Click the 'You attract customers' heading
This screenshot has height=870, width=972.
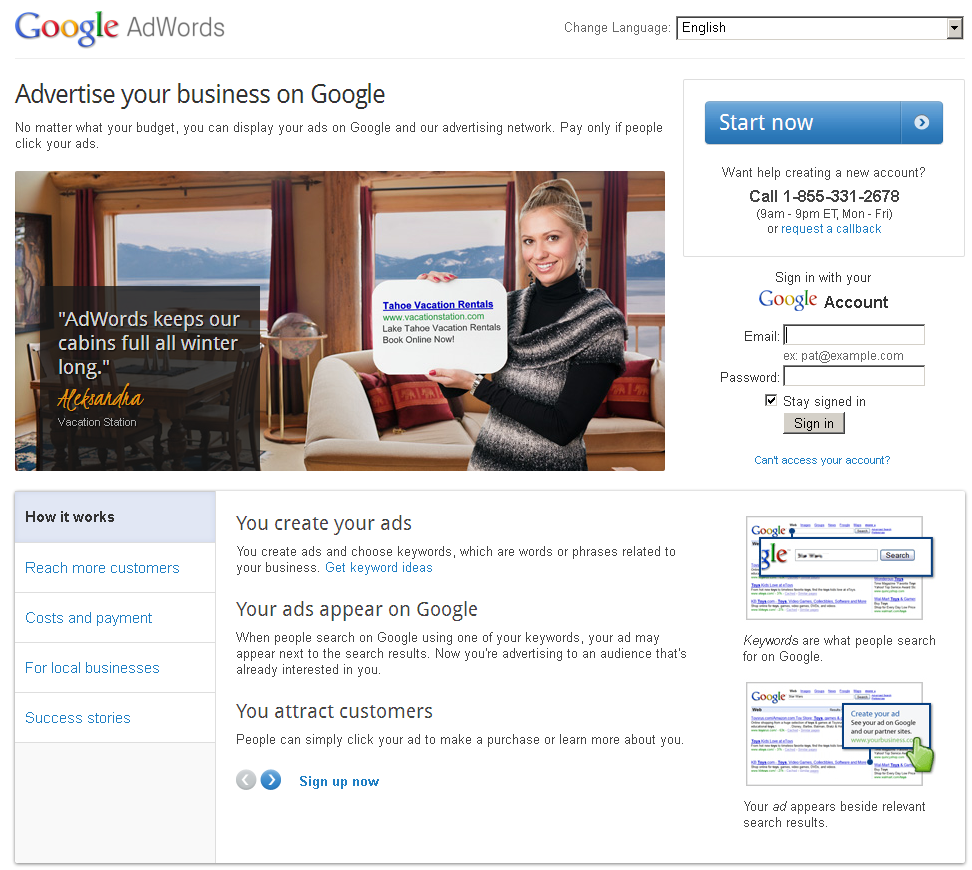pyautogui.click(x=334, y=711)
